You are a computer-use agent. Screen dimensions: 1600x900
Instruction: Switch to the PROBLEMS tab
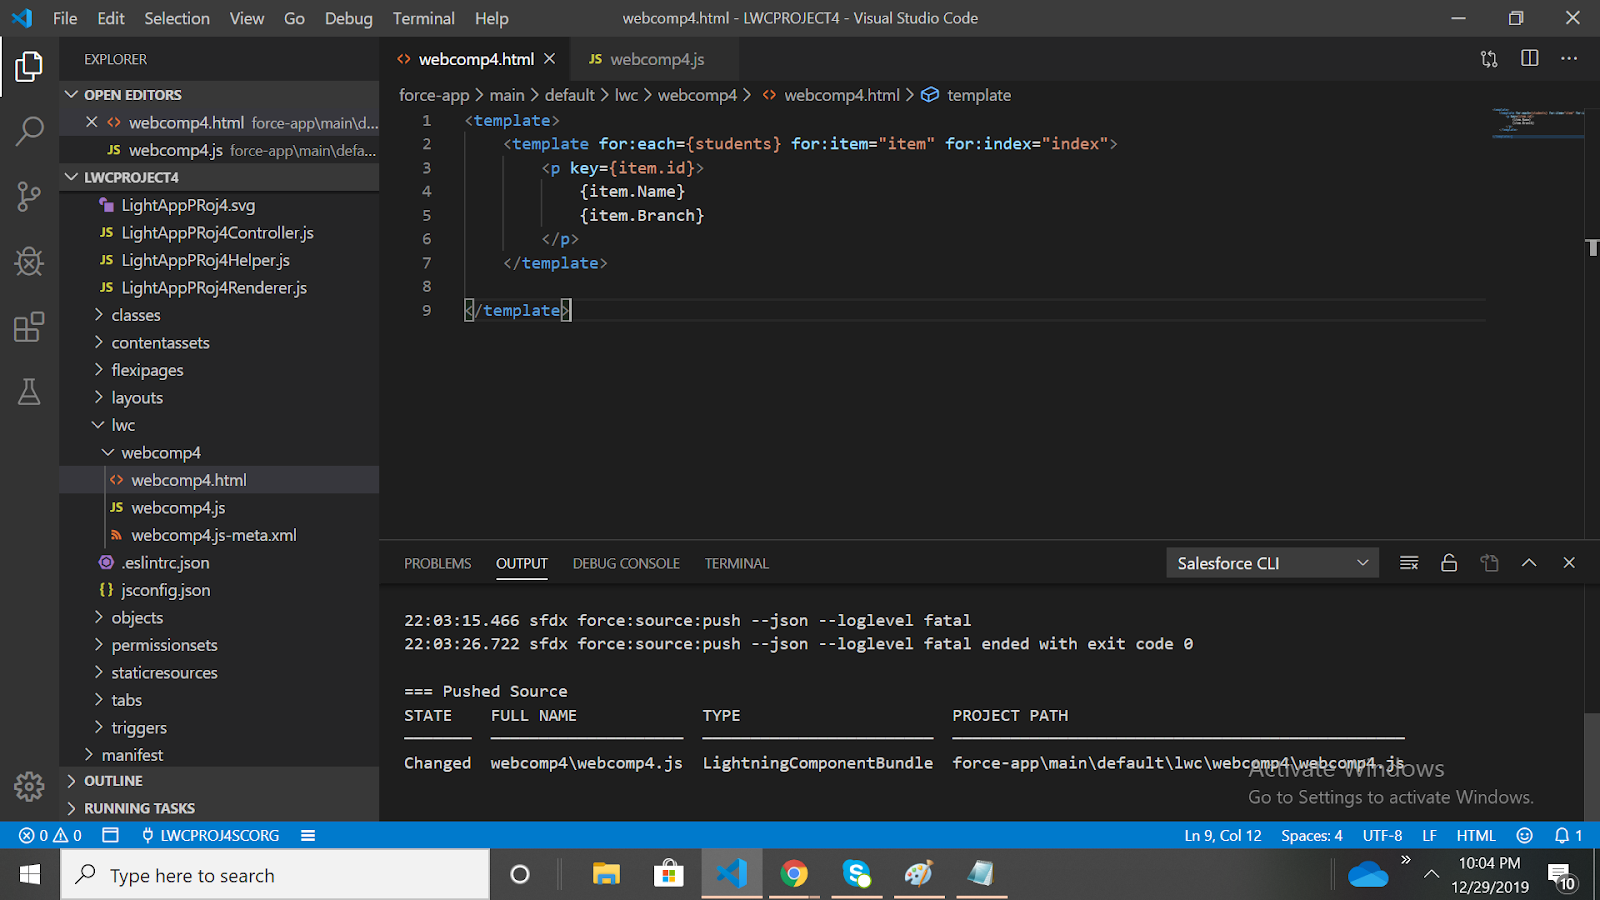click(437, 563)
